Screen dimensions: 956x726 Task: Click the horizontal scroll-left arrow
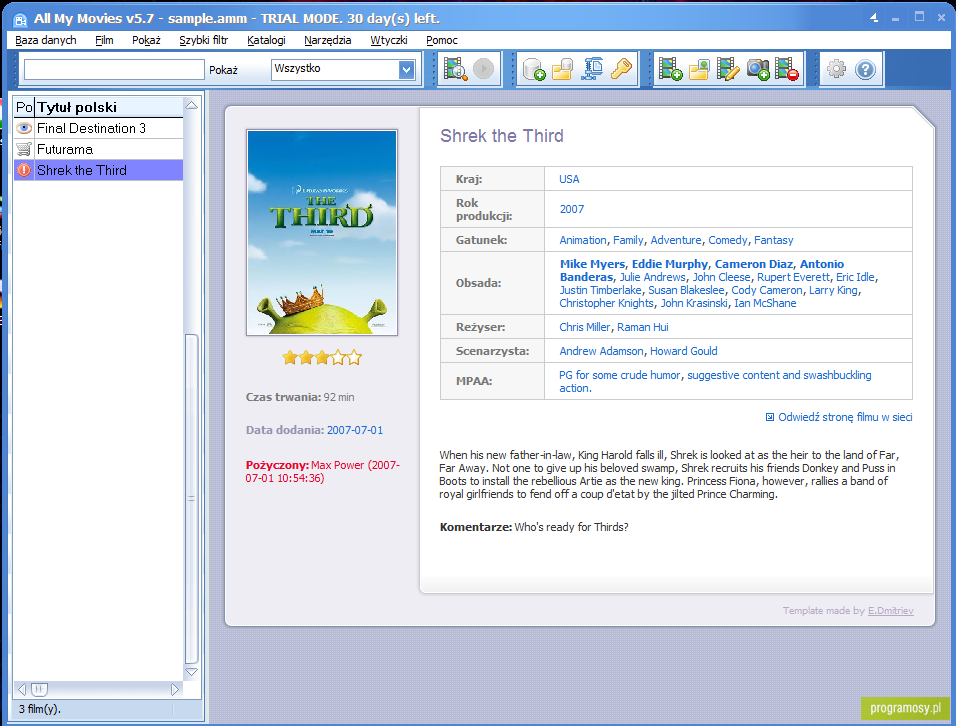[x=22, y=689]
